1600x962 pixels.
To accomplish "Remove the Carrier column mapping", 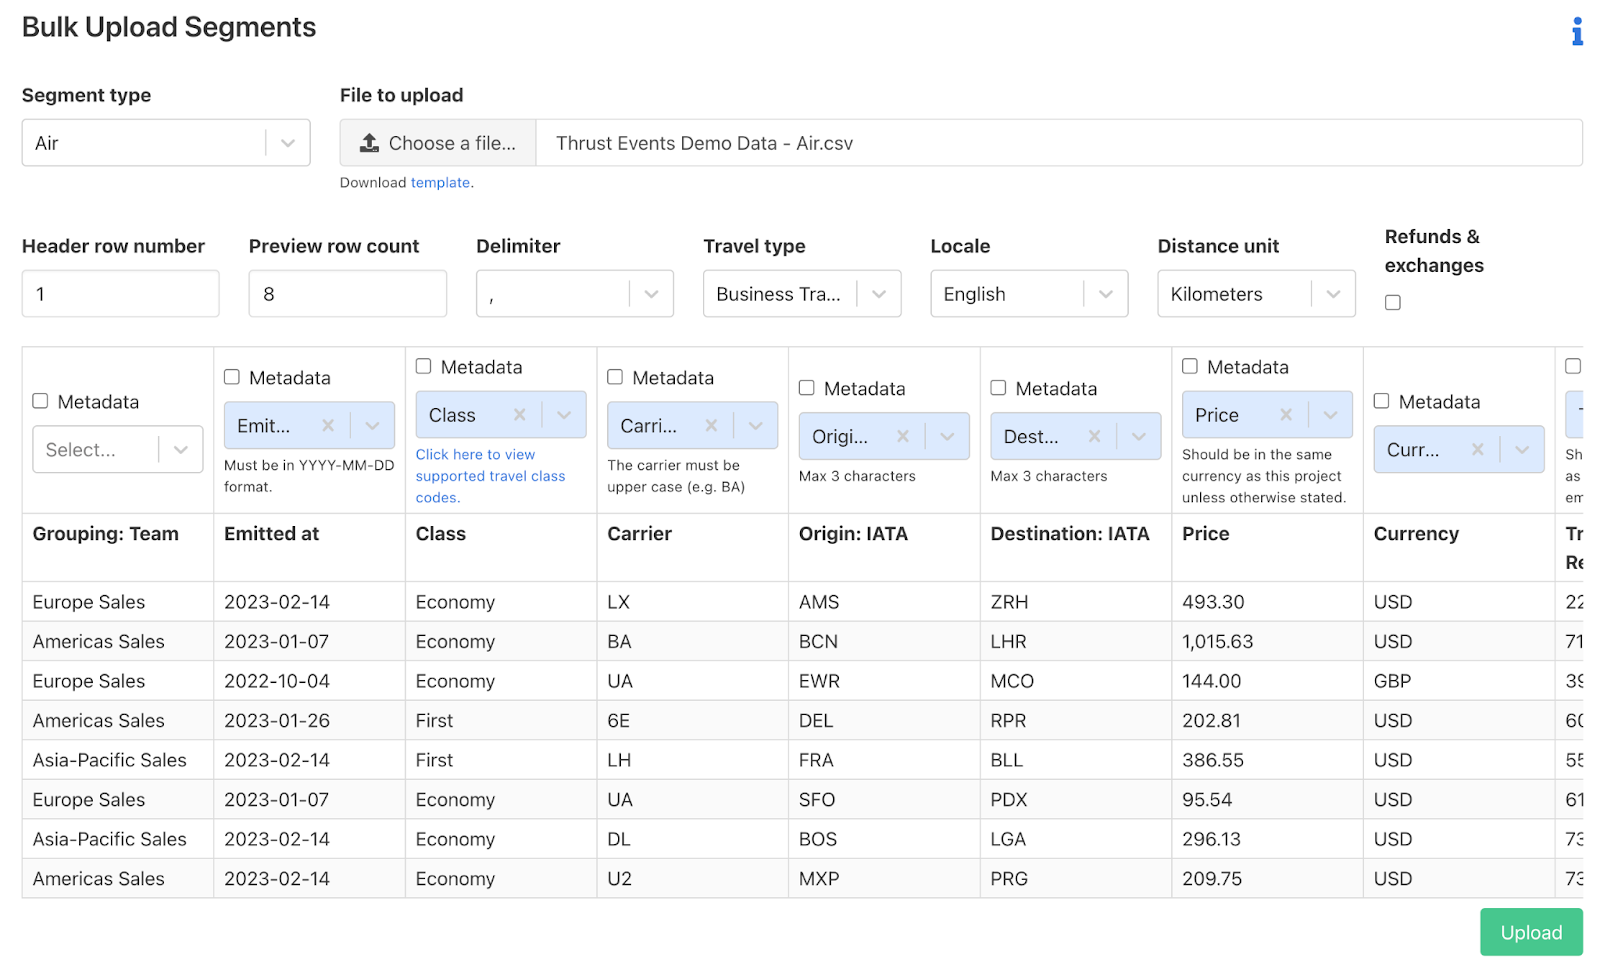I will tap(711, 426).
